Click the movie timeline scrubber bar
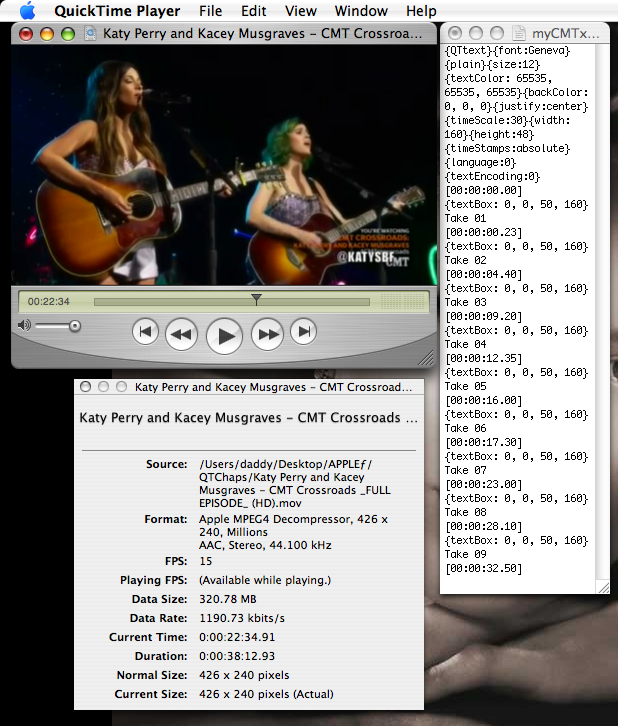This screenshot has height=726, width=618. pyautogui.click(x=231, y=302)
